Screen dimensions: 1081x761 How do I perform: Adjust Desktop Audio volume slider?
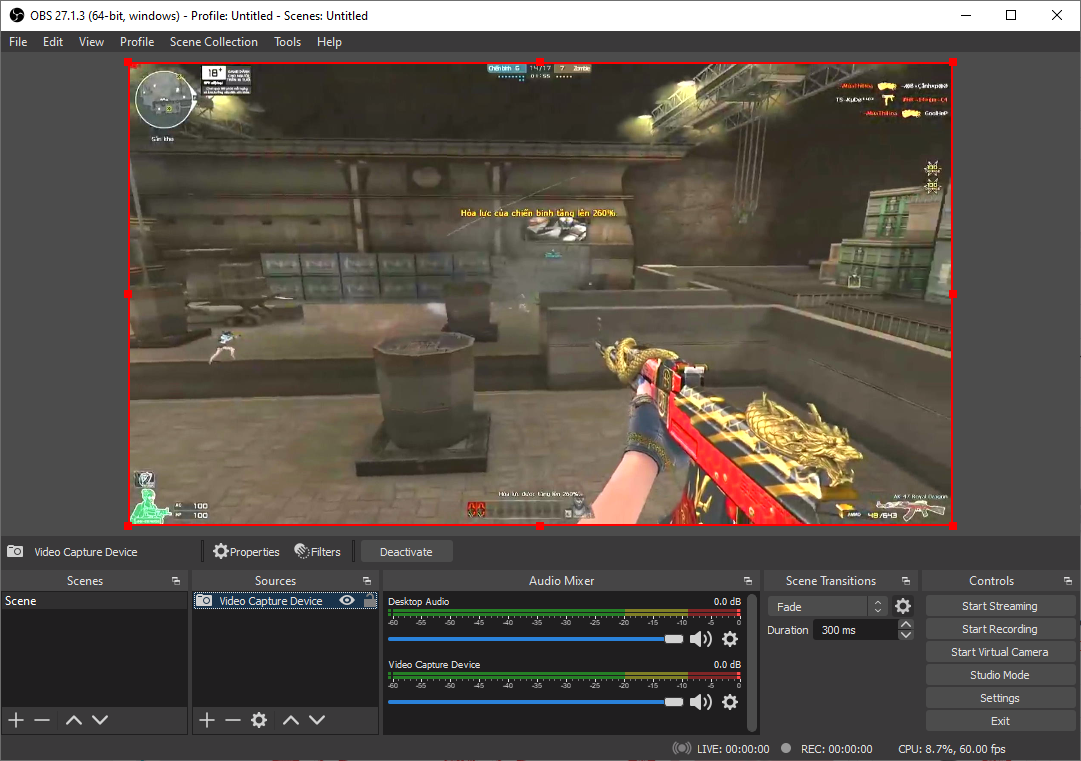coord(536,639)
